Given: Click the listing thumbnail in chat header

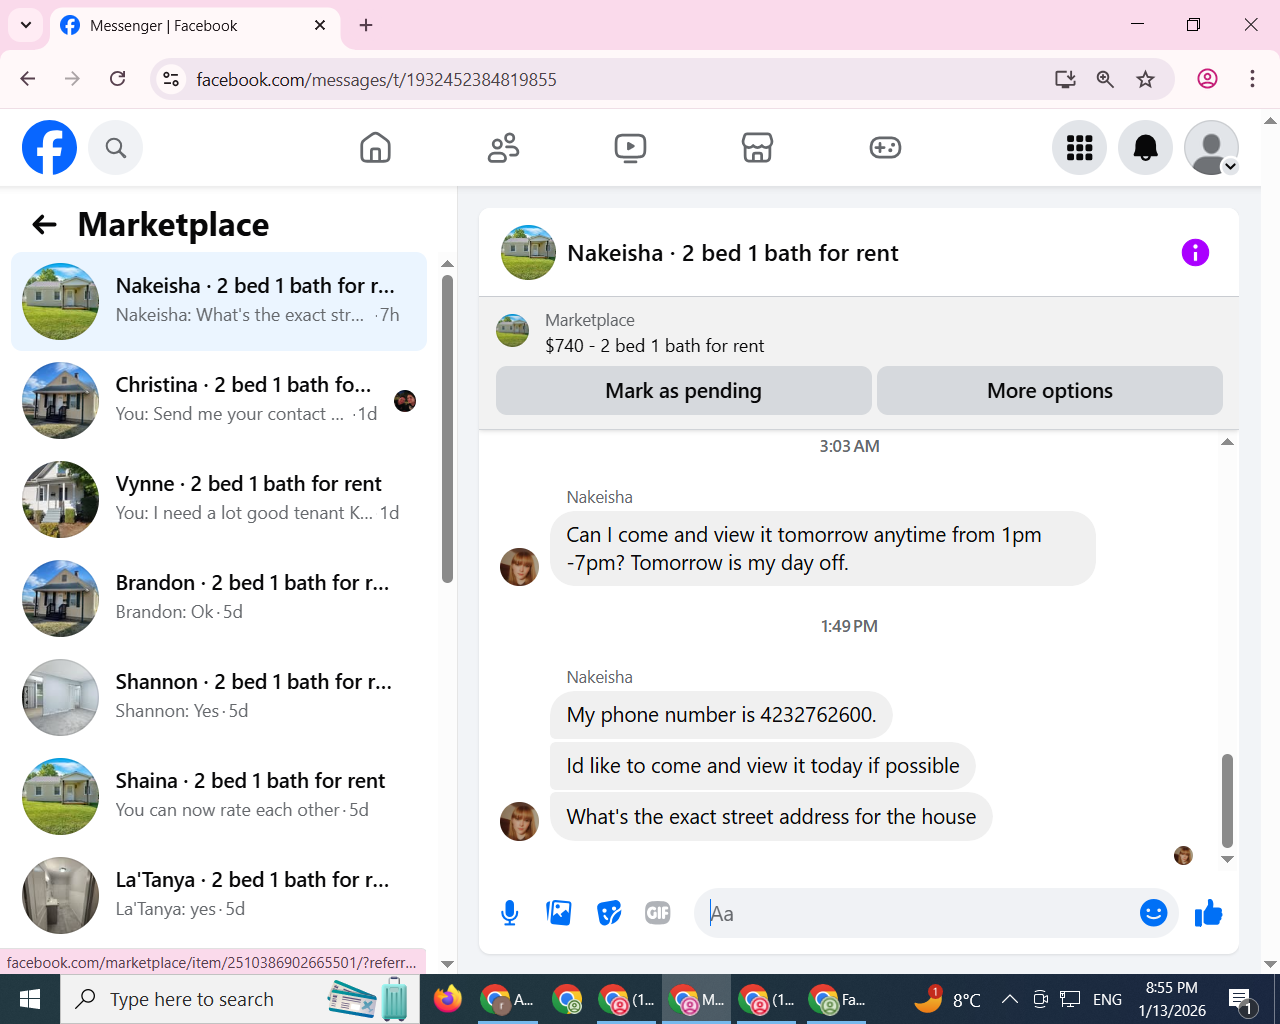Looking at the screenshot, I should [x=528, y=252].
